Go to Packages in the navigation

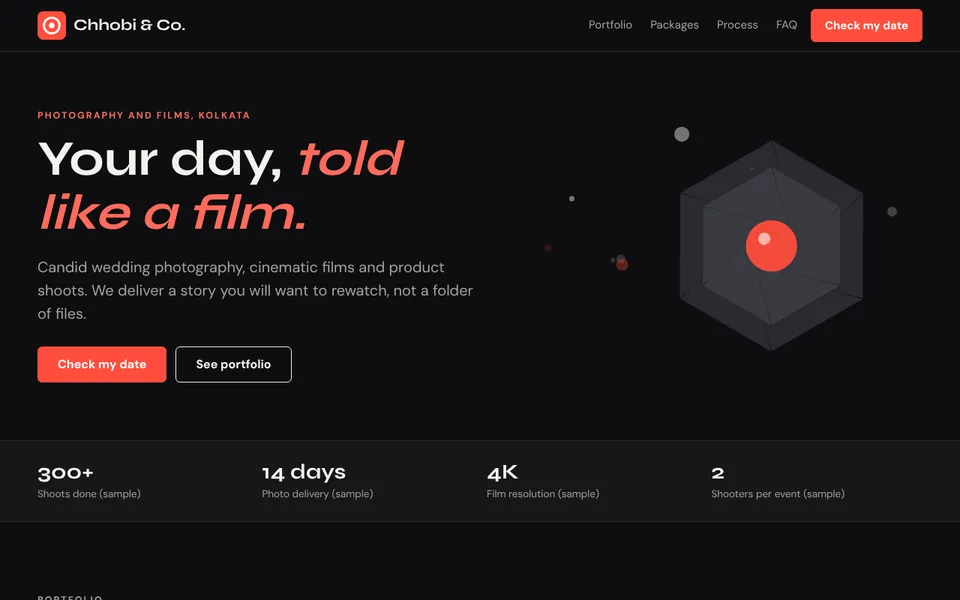coord(674,25)
